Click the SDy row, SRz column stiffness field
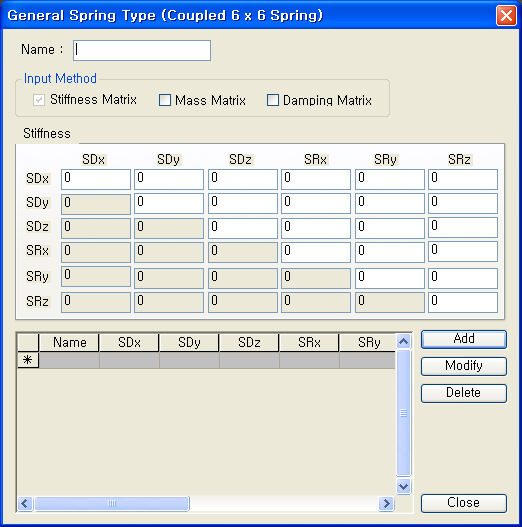 463,203
